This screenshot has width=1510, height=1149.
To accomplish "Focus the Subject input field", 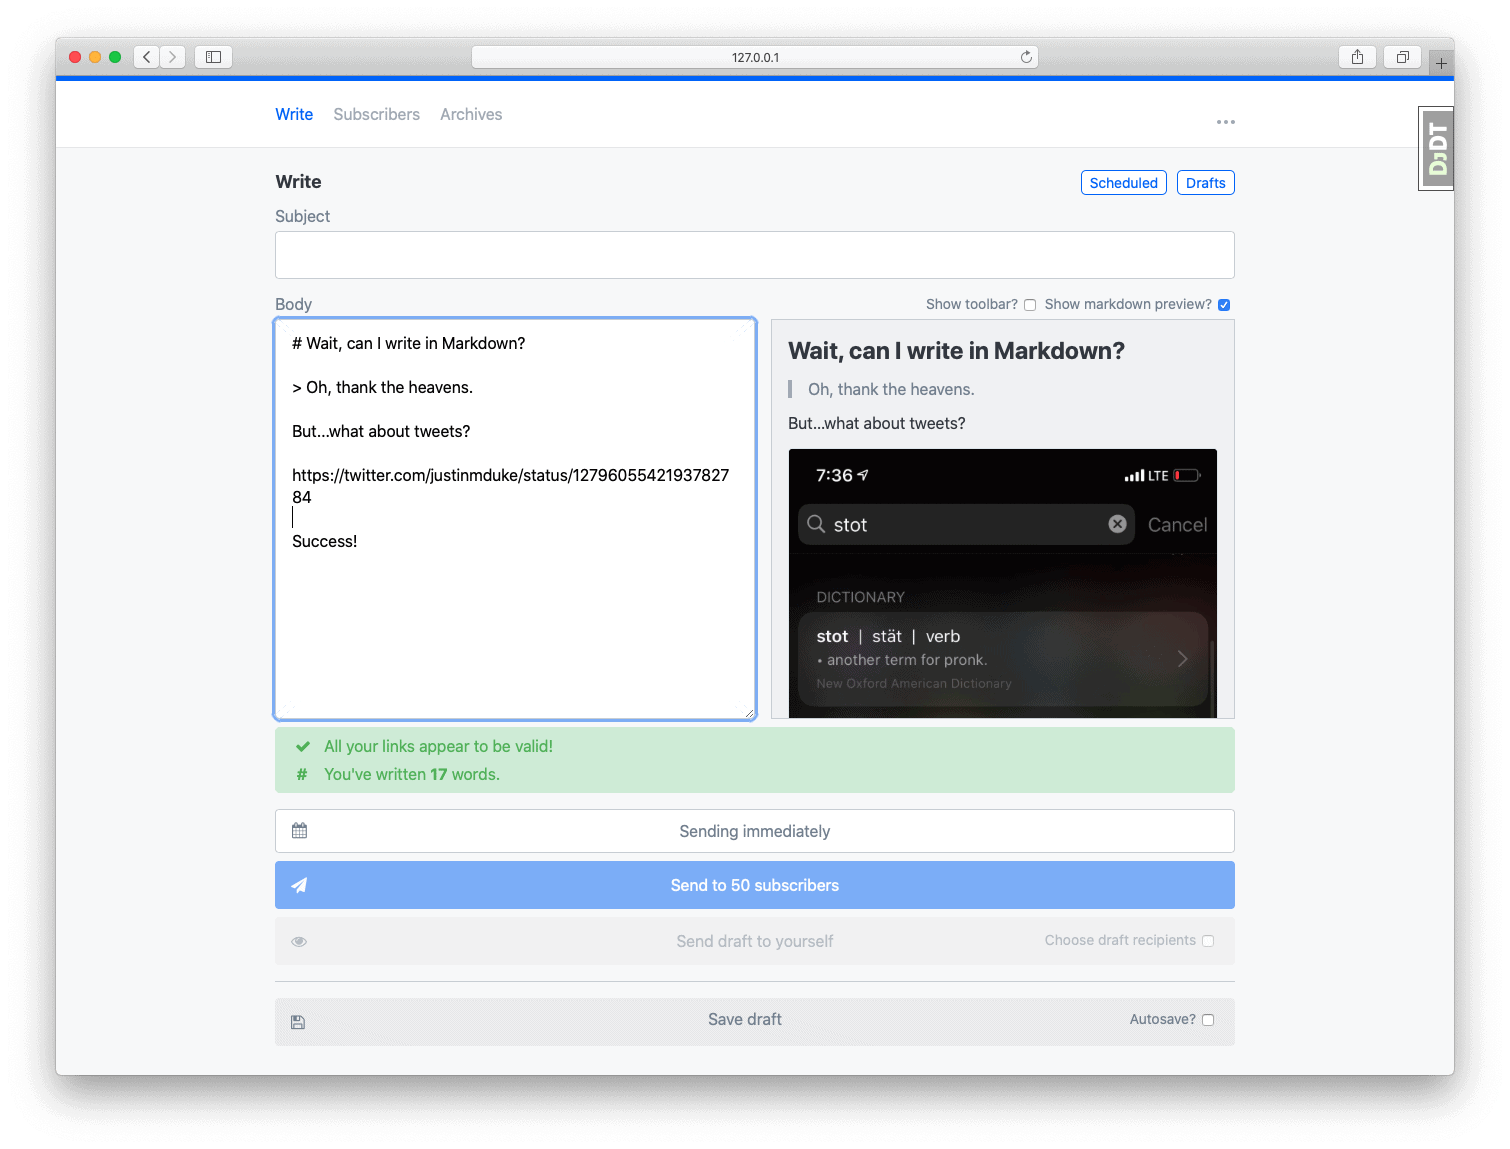I will click(x=755, y=255).
